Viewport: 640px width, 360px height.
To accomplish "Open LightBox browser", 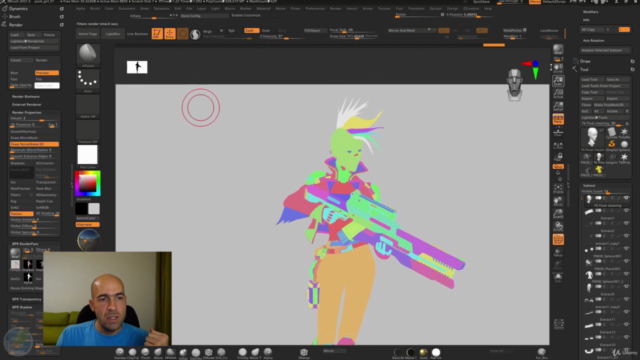I will click(113, 34).
